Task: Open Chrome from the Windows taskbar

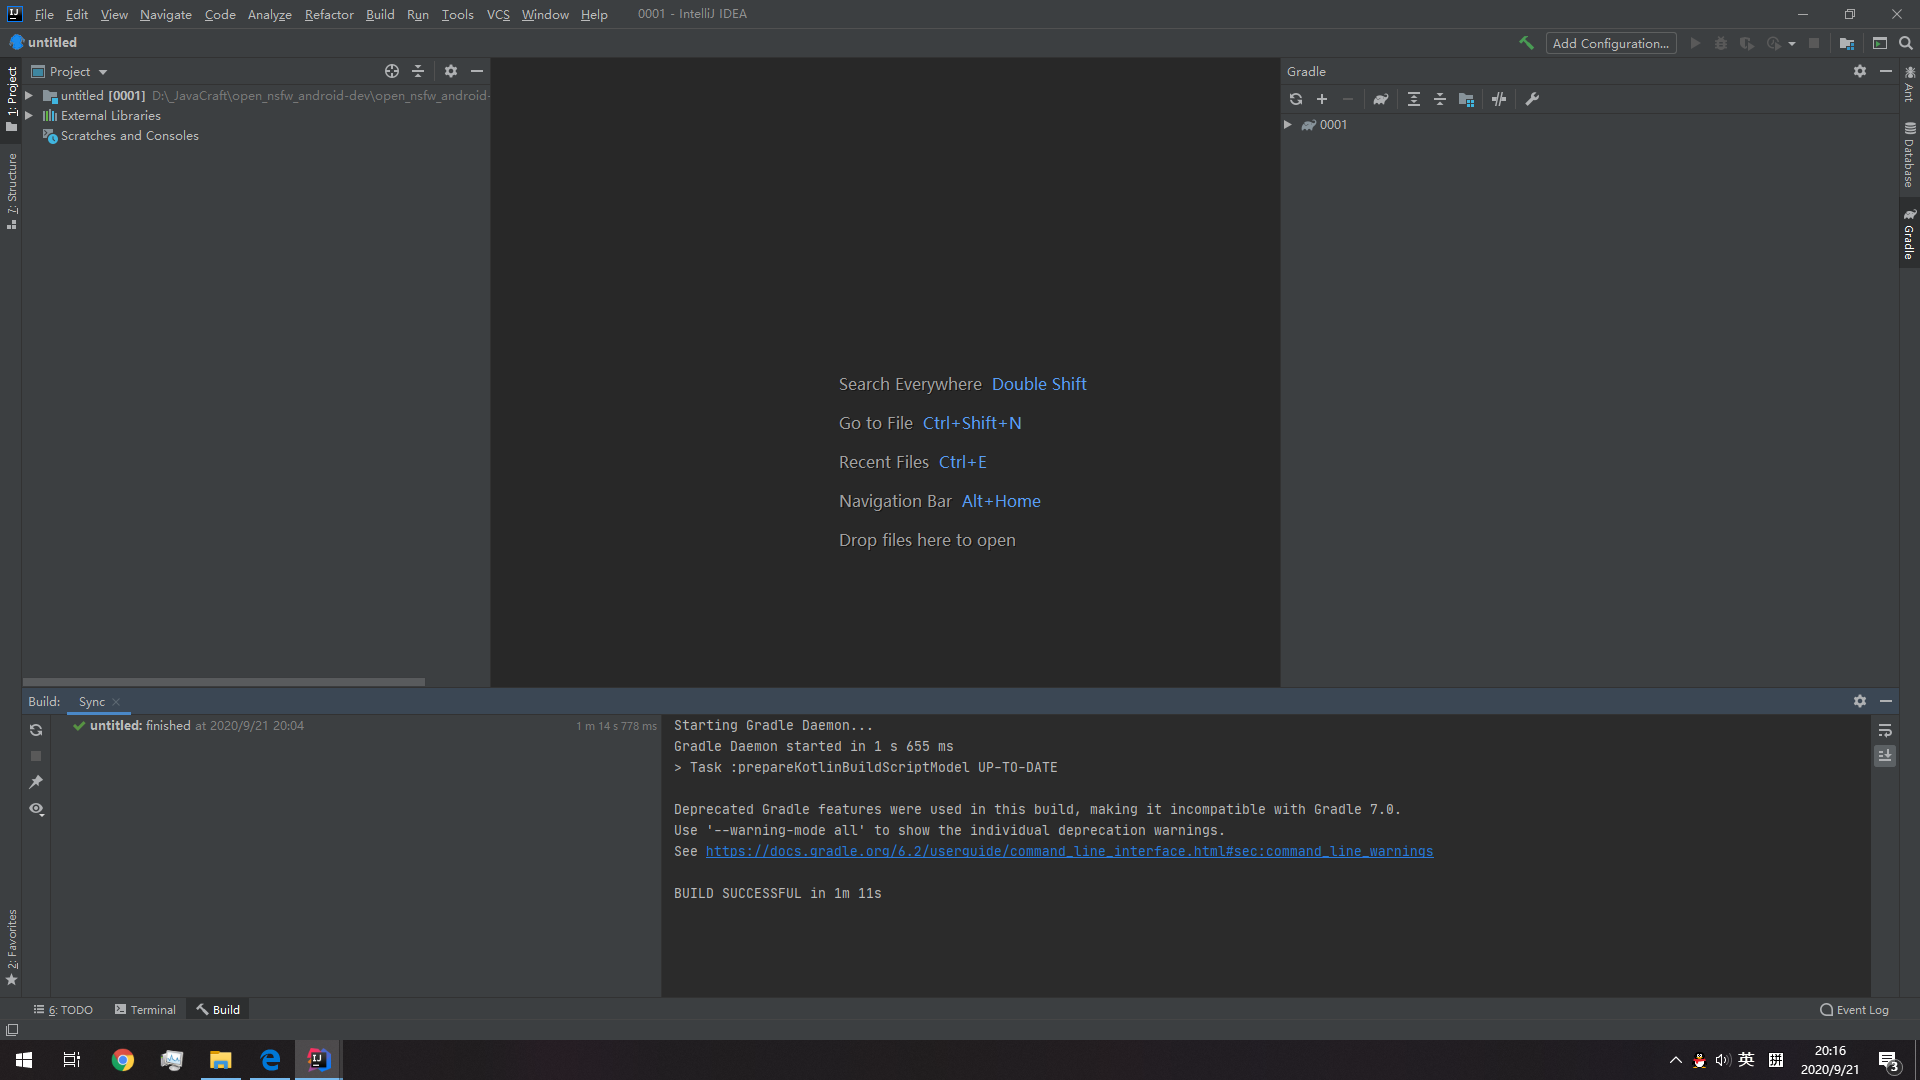Action: (x=123, y=1060)
